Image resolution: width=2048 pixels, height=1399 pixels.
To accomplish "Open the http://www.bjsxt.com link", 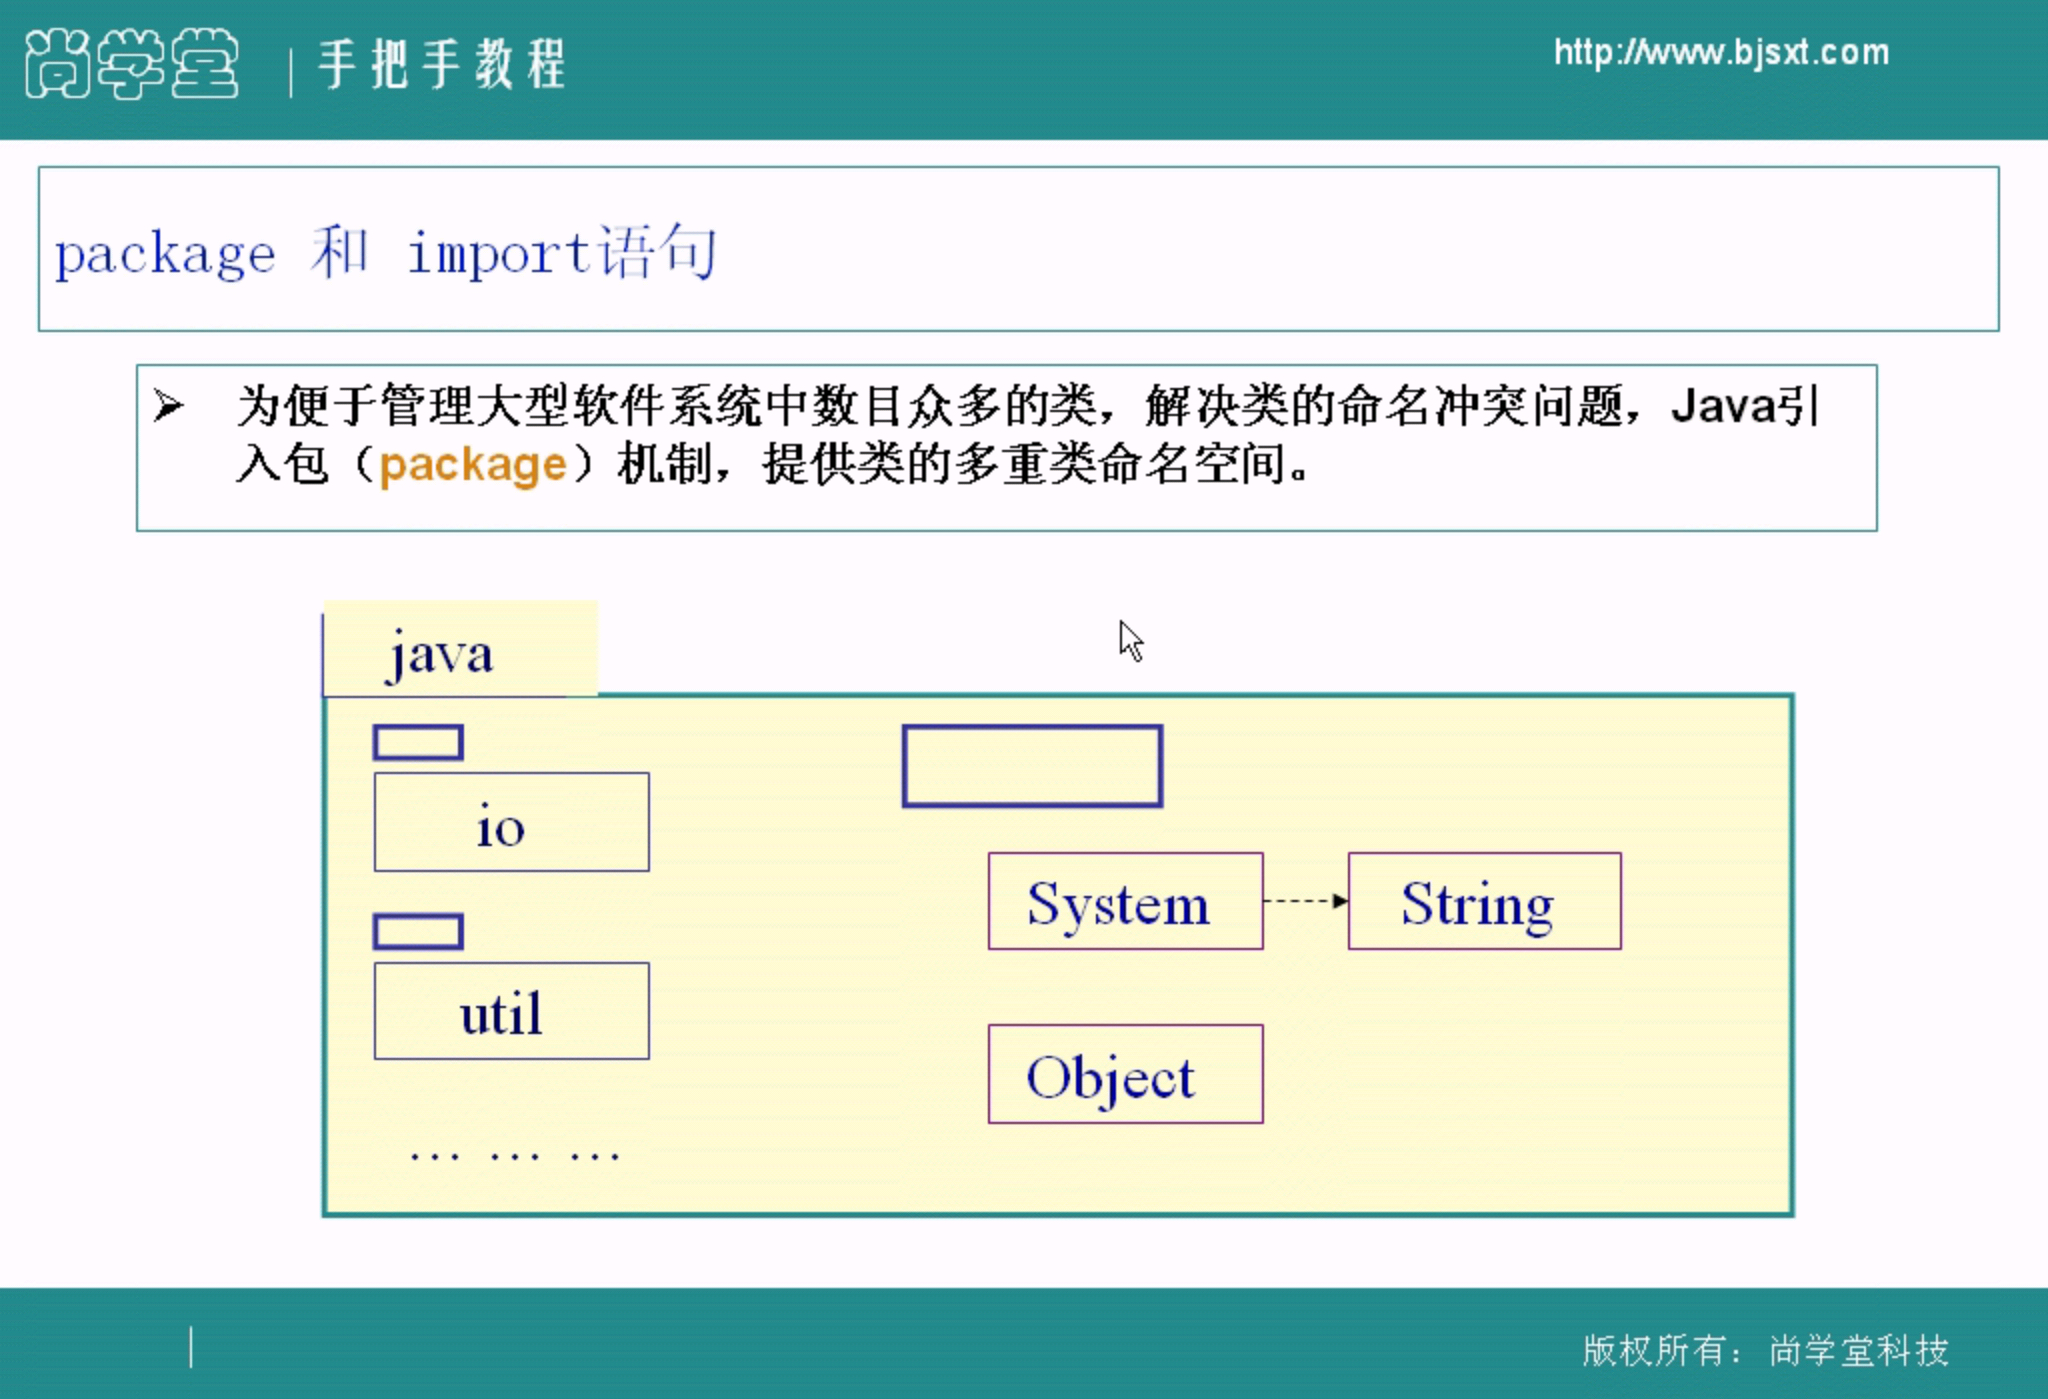I will coord(1720,52).
